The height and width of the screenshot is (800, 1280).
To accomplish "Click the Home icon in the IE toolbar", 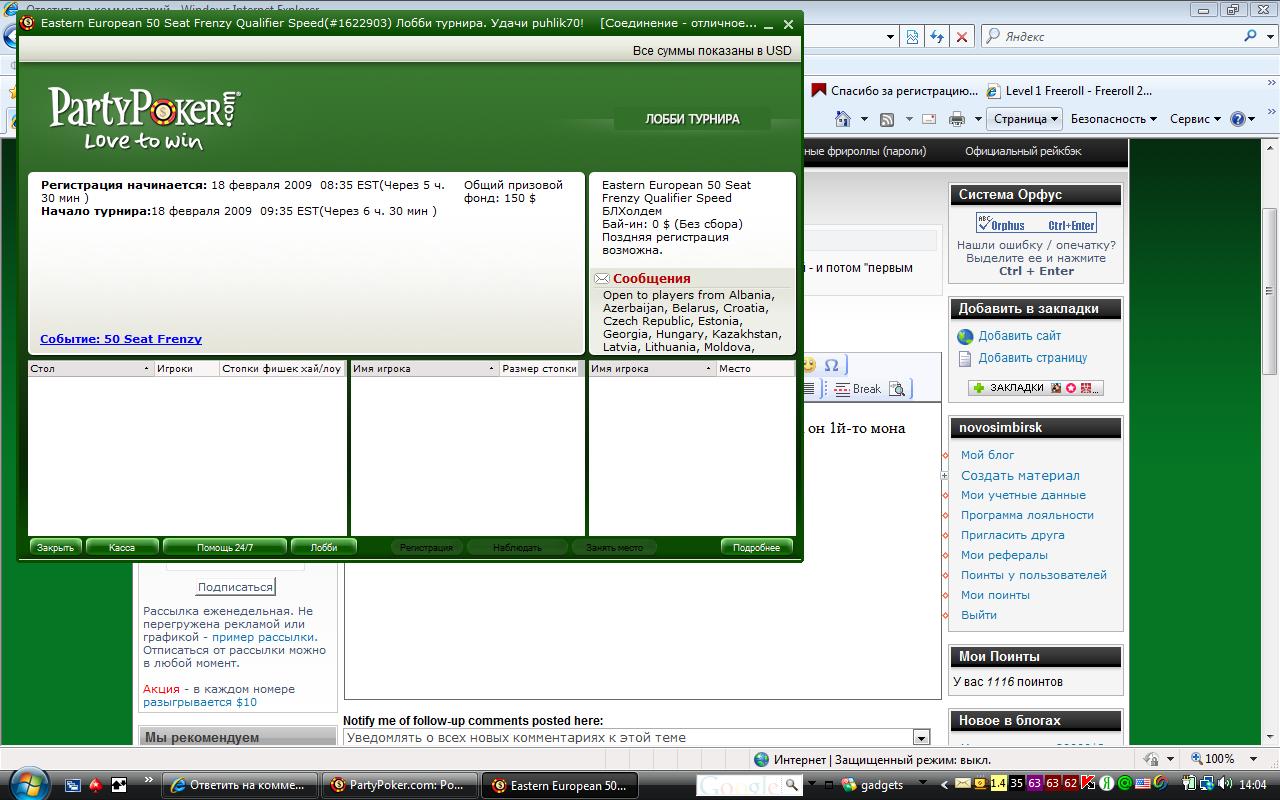I will click(x=841, y=119).
